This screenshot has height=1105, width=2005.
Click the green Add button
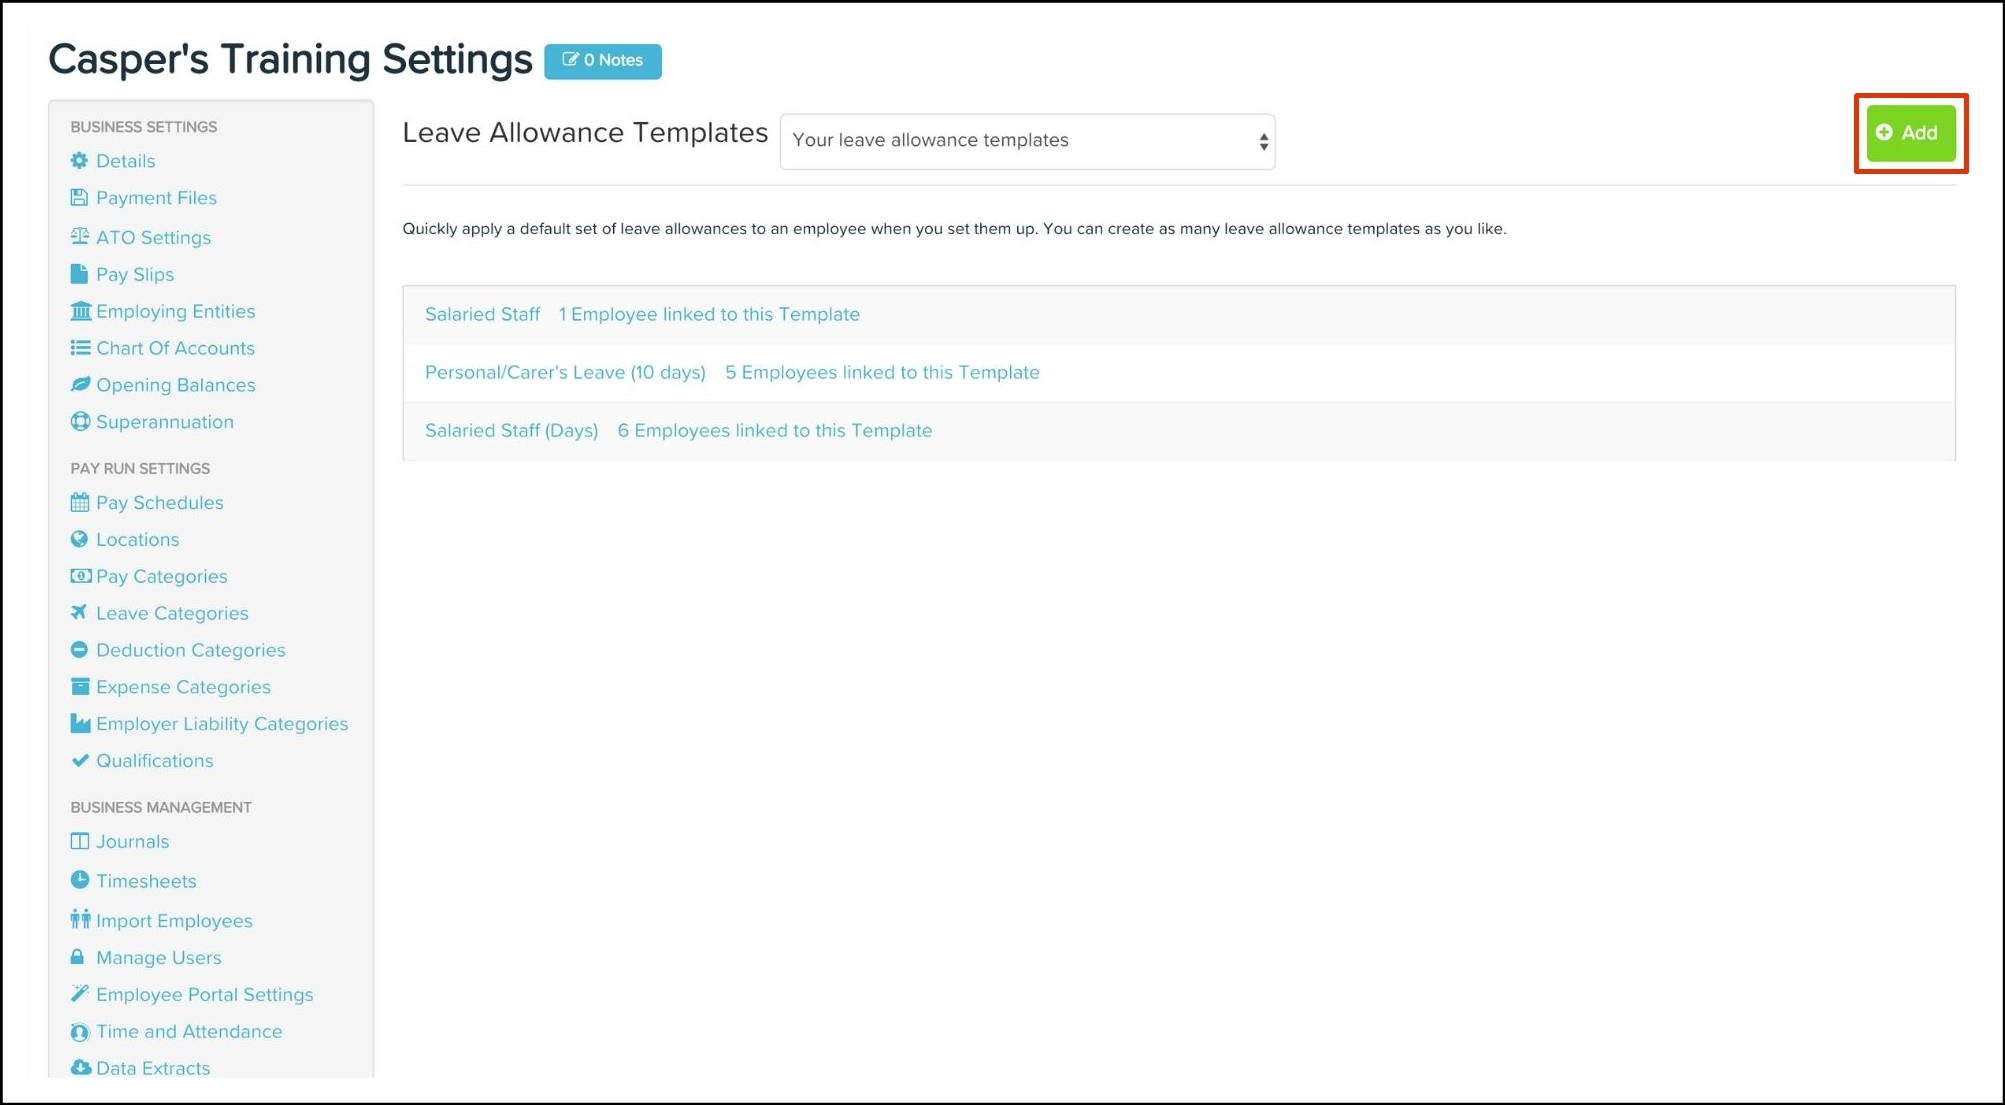point(1910,133)
